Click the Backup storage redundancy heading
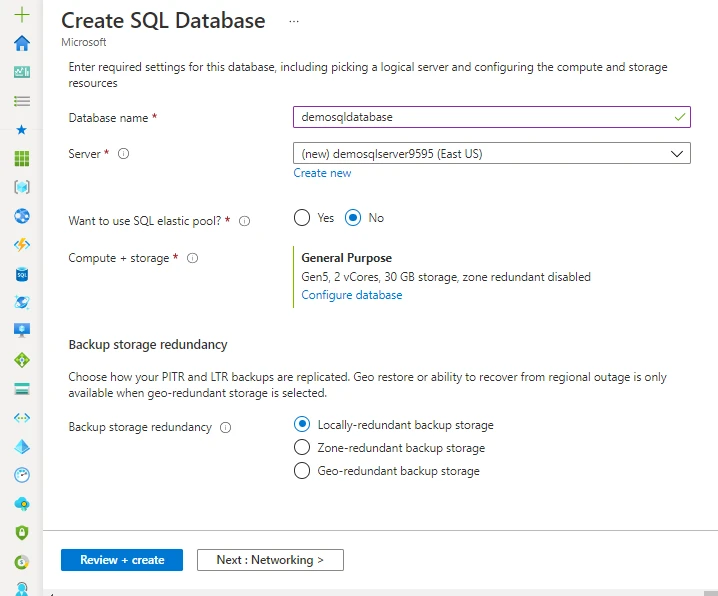Screen dimensions: 718x596 coord(148,344)
